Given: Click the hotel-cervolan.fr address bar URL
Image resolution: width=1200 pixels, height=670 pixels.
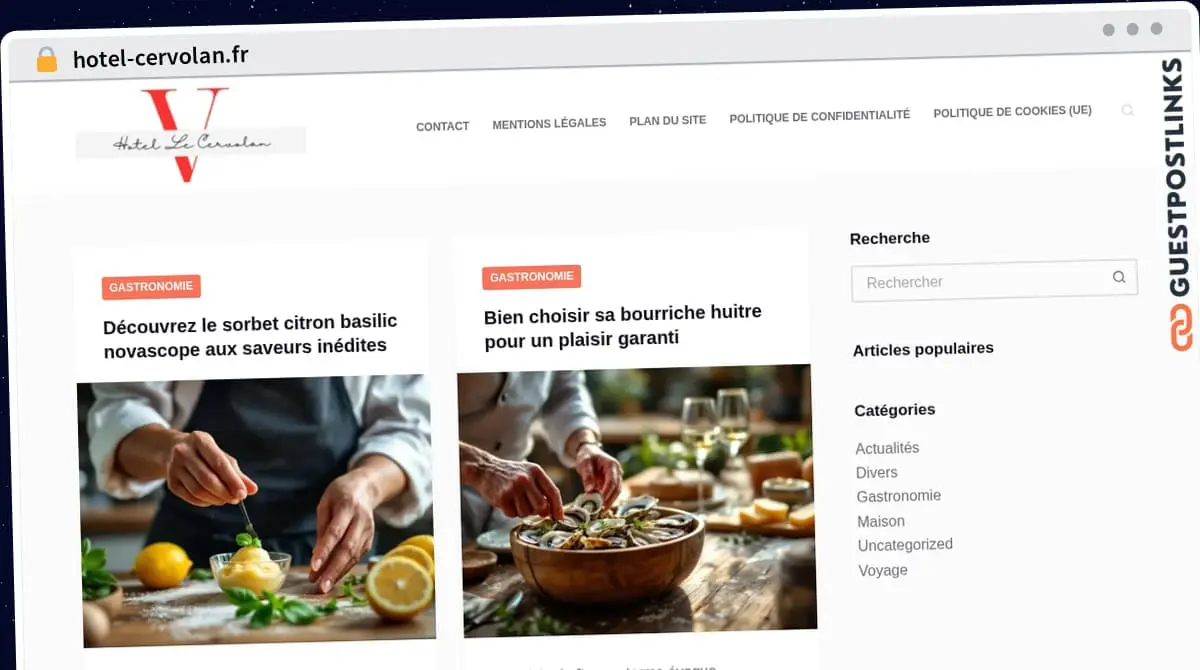Looking at the screenshot, I should click(160, 57).
